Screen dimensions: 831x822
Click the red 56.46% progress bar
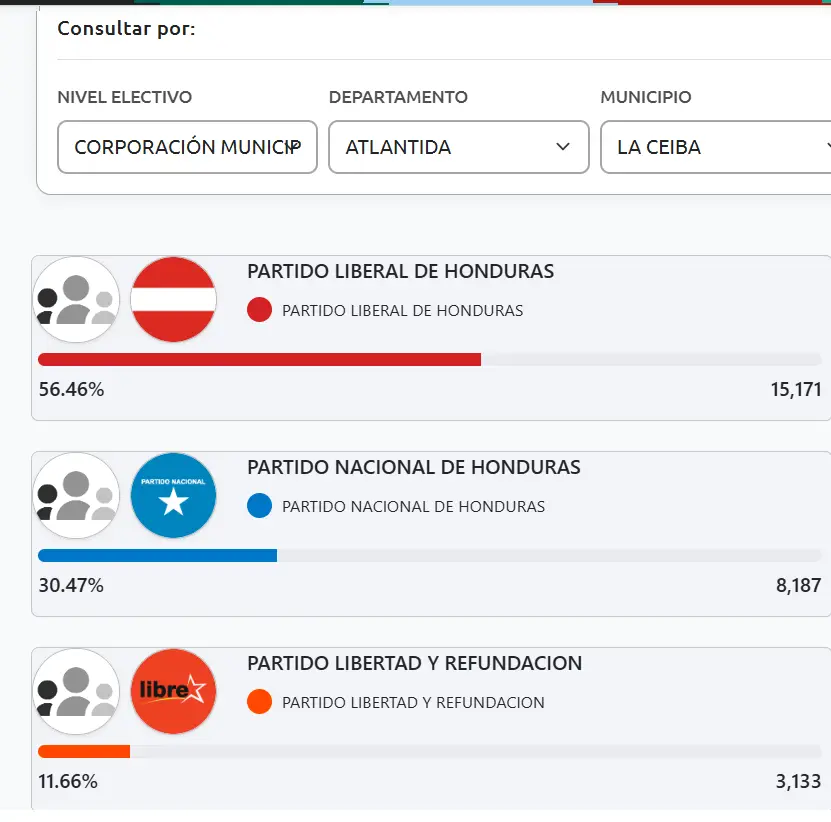(x=259, y=360)
